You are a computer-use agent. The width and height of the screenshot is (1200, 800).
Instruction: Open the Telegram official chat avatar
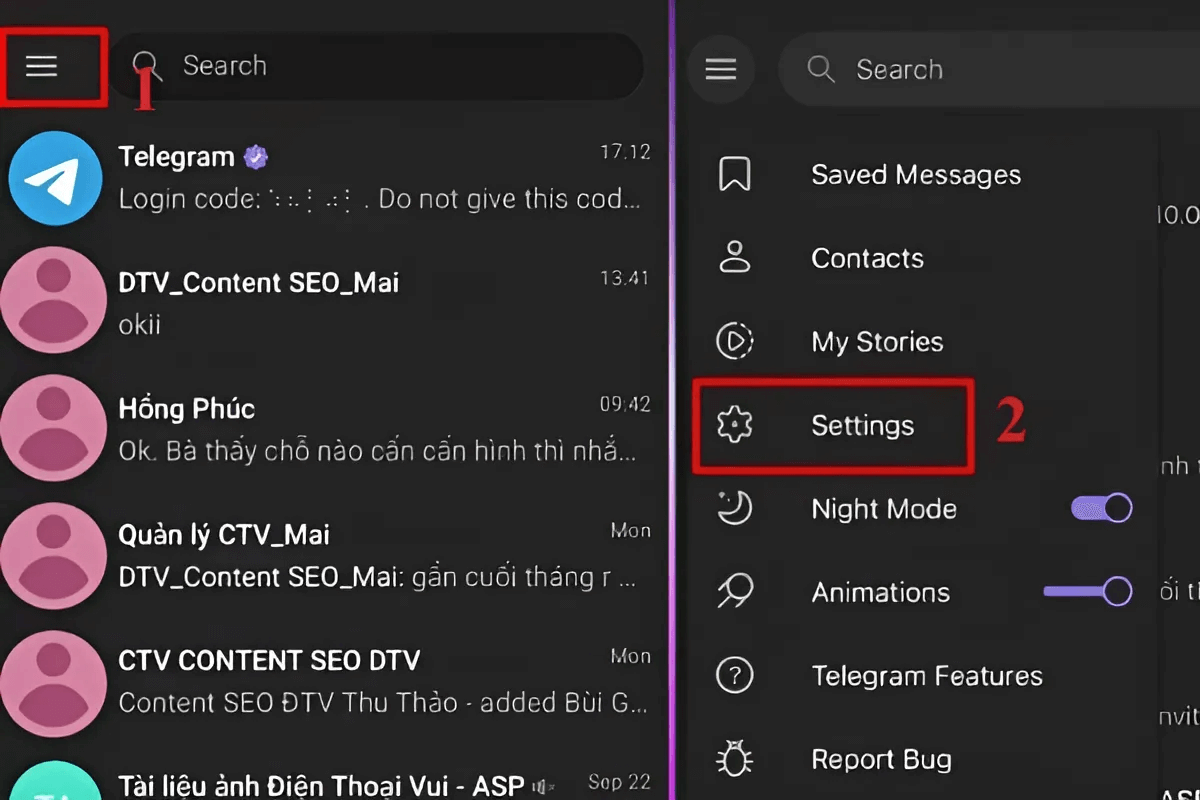coord(55,179)
